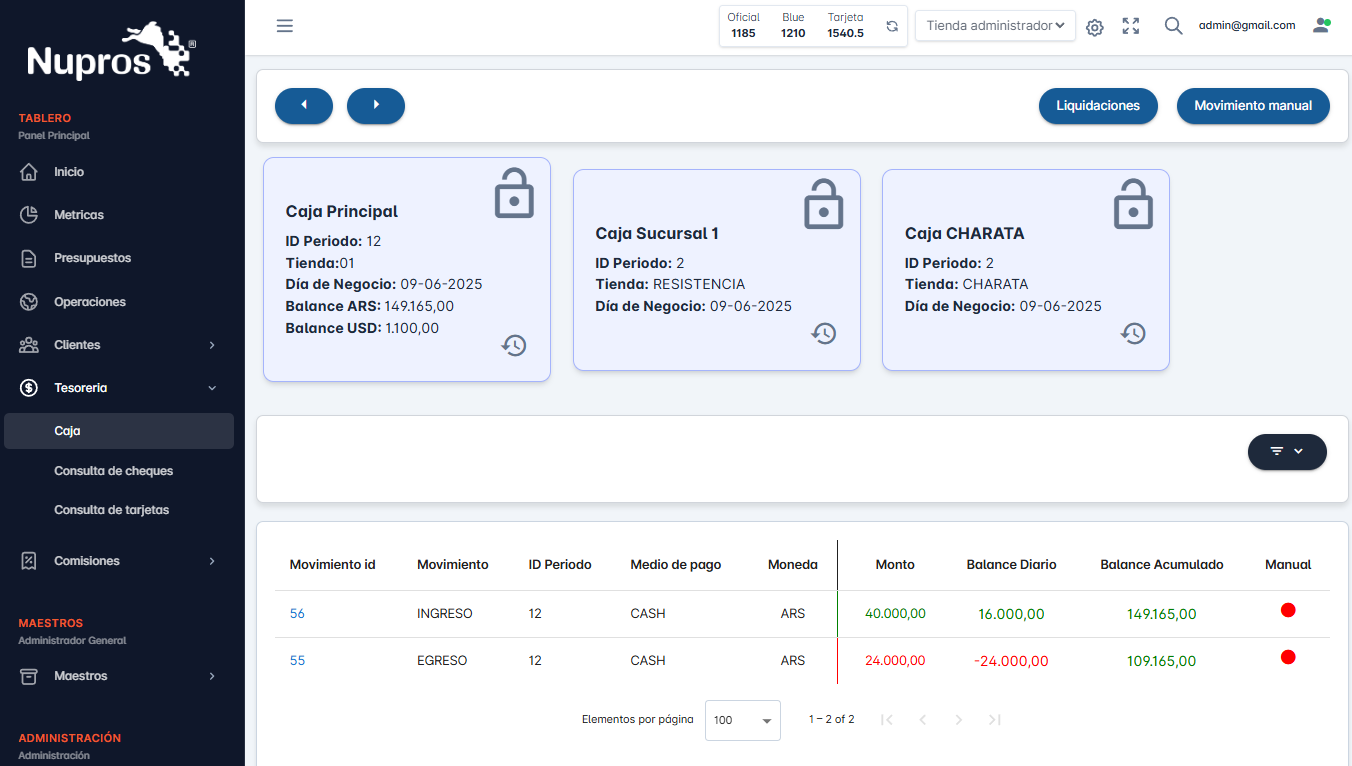Click the INGRESO movement cell
The height and width of the screenshot is (766, 1352).
(x=445, y=614)
